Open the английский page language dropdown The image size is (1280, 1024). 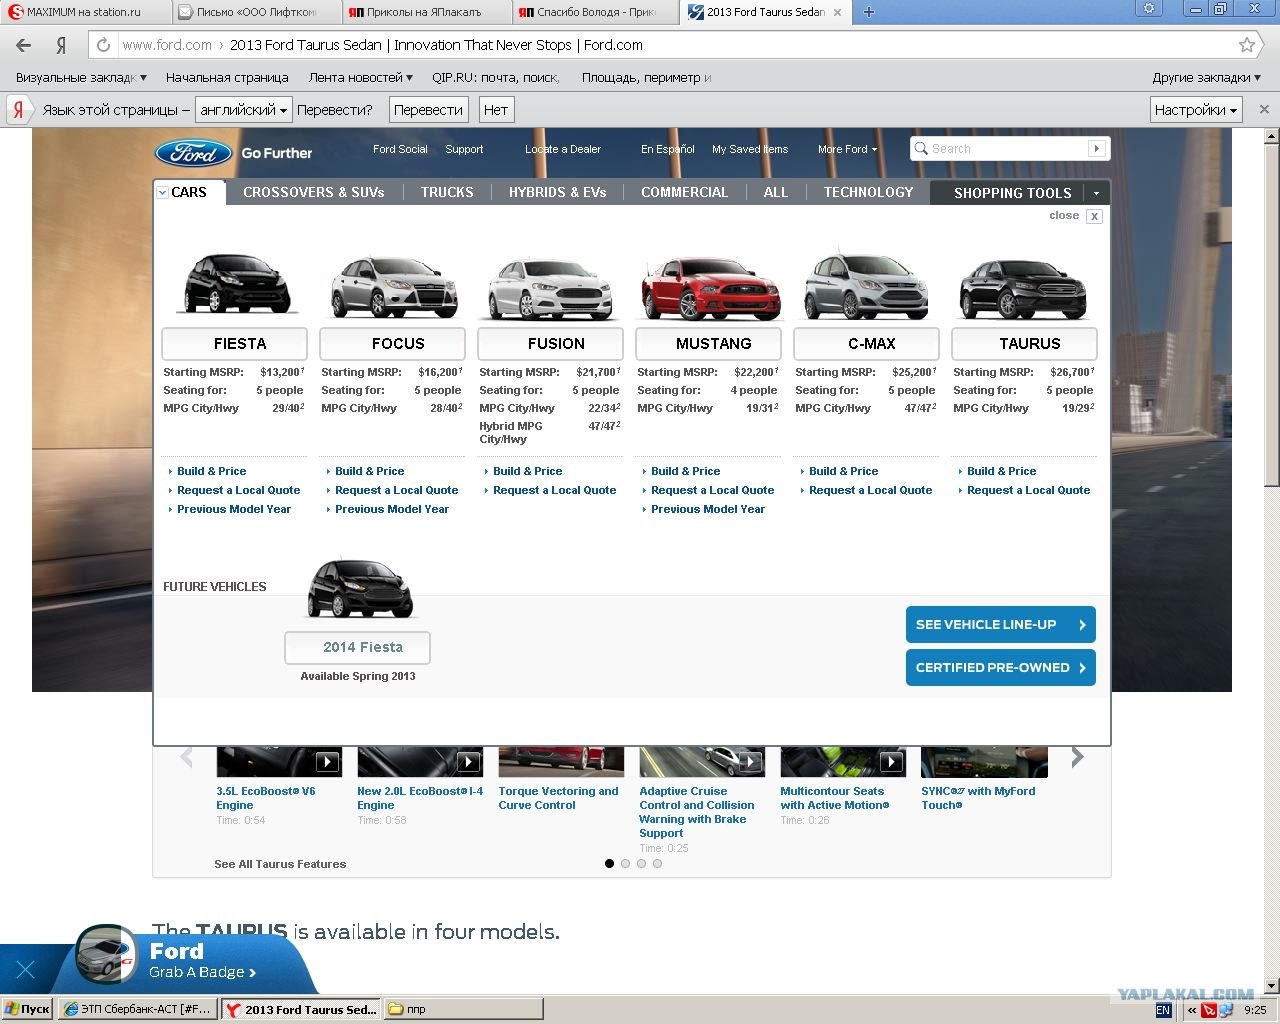tap(244, 110)
